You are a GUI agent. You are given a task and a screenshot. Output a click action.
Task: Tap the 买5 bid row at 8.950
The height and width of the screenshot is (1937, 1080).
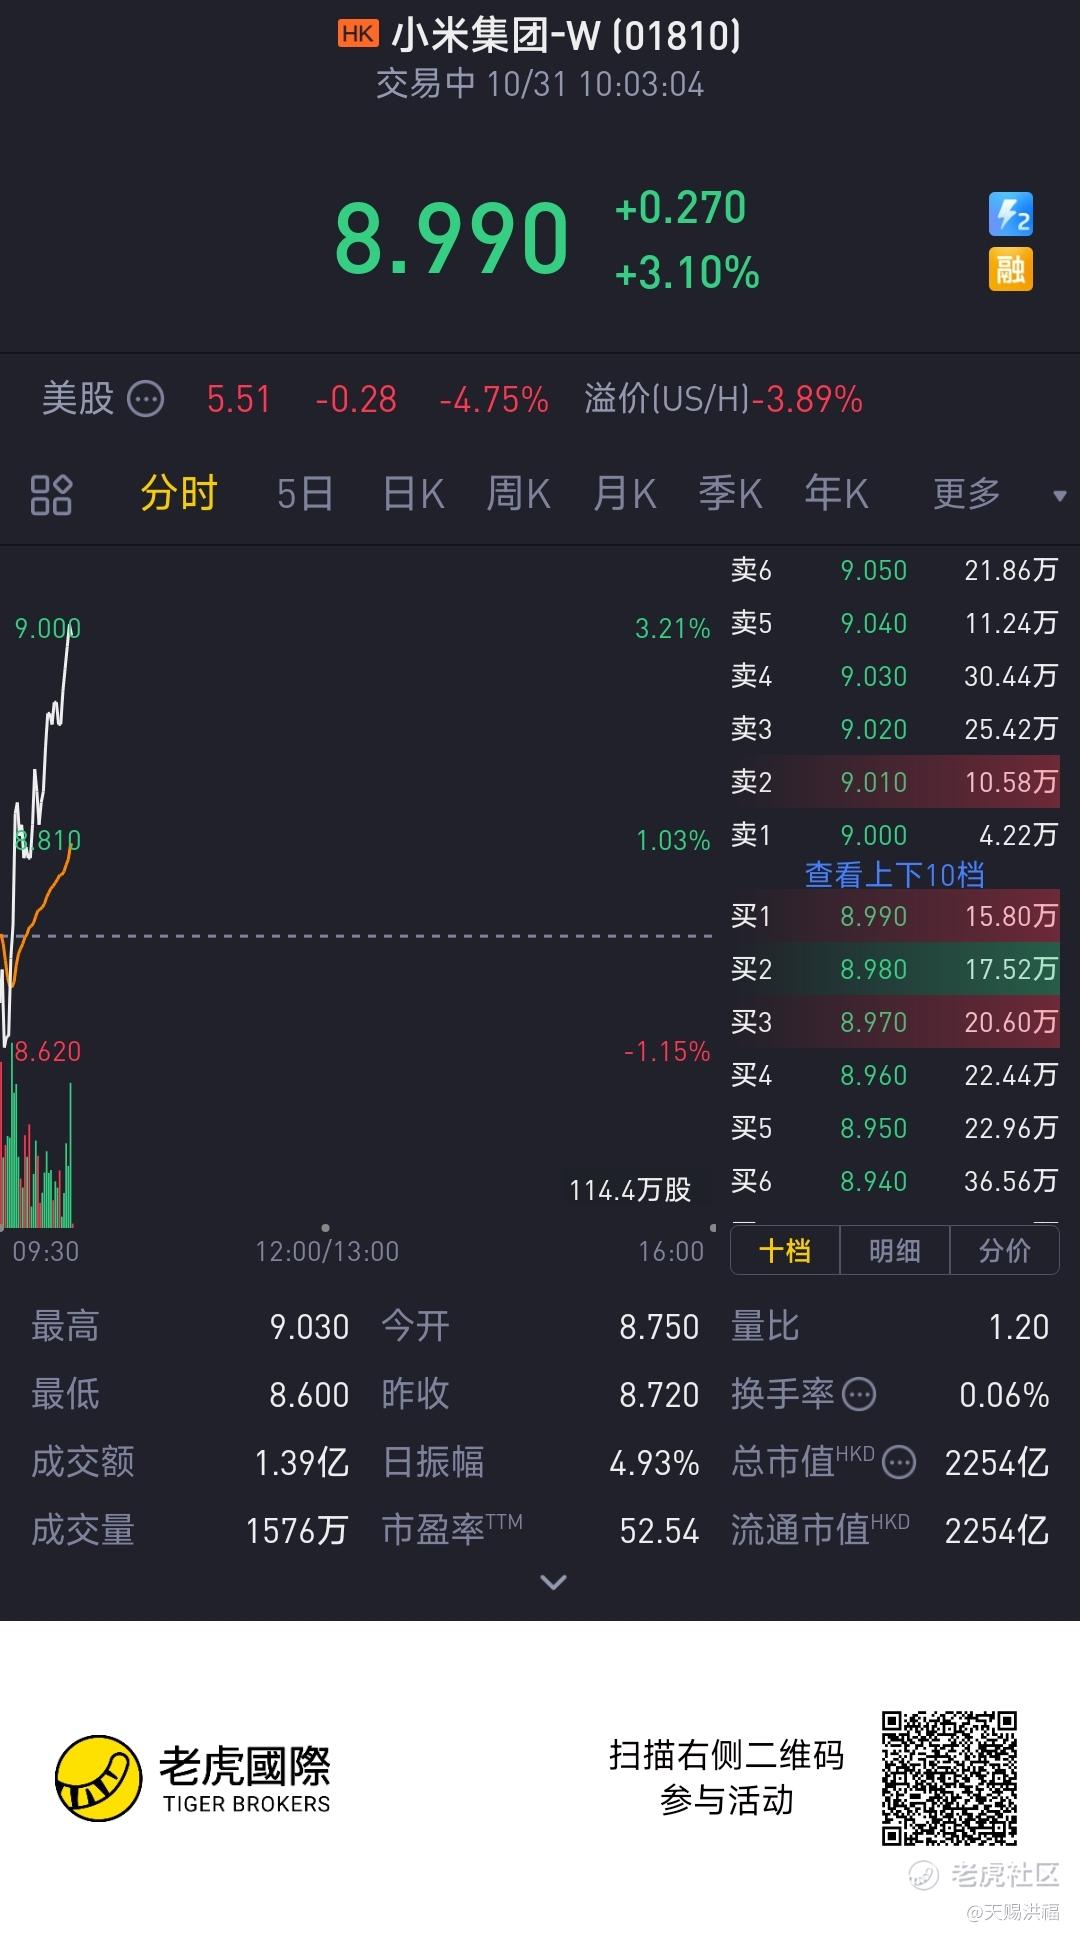[x=894, y=1128]
